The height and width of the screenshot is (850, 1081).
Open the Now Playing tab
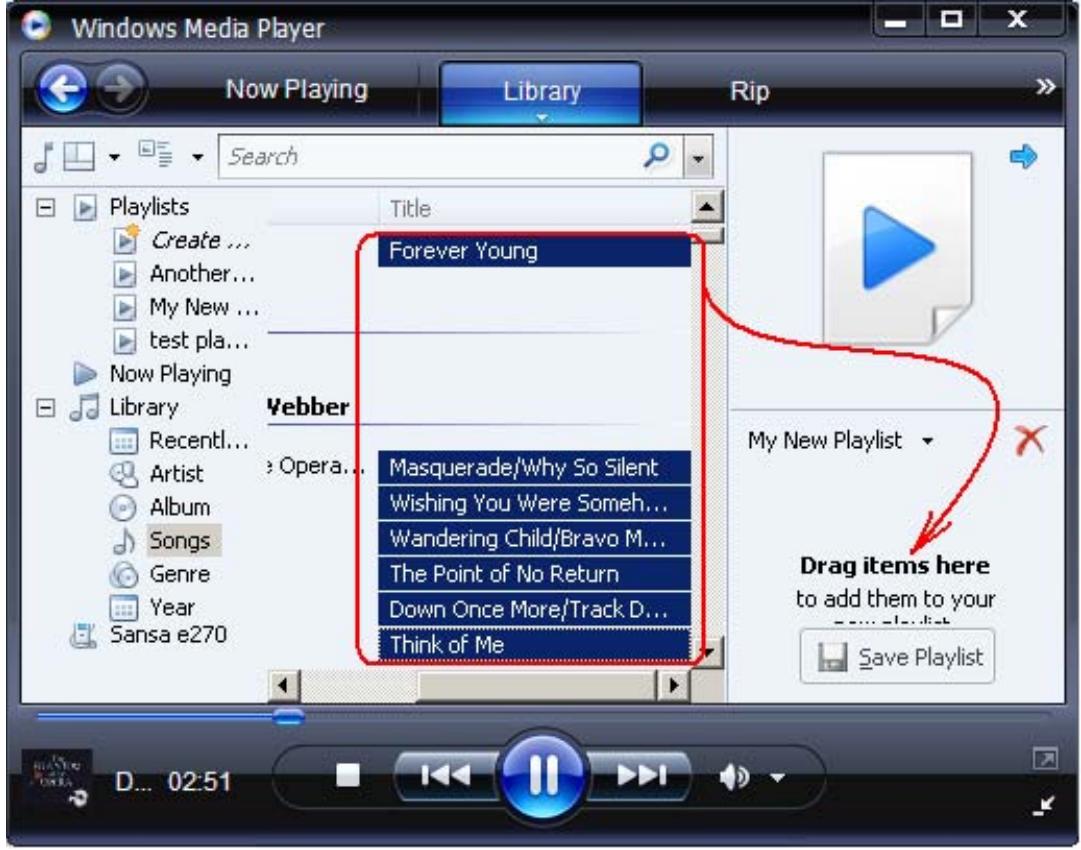click(296, 89)
